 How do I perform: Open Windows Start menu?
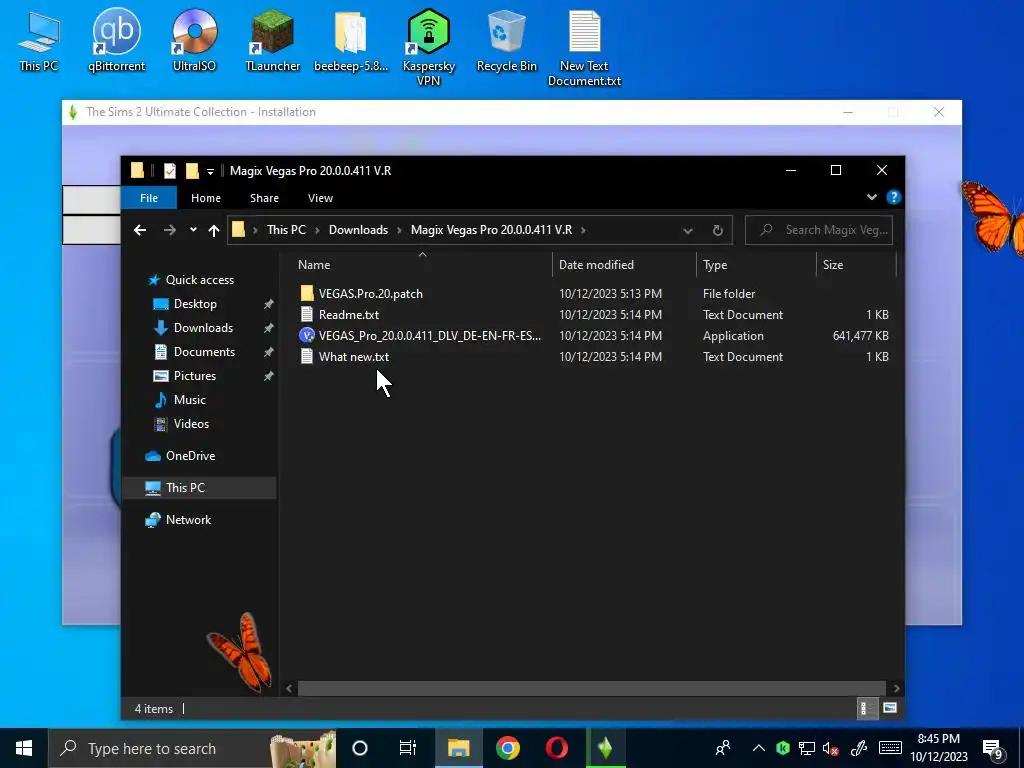(x=24, y=748)
